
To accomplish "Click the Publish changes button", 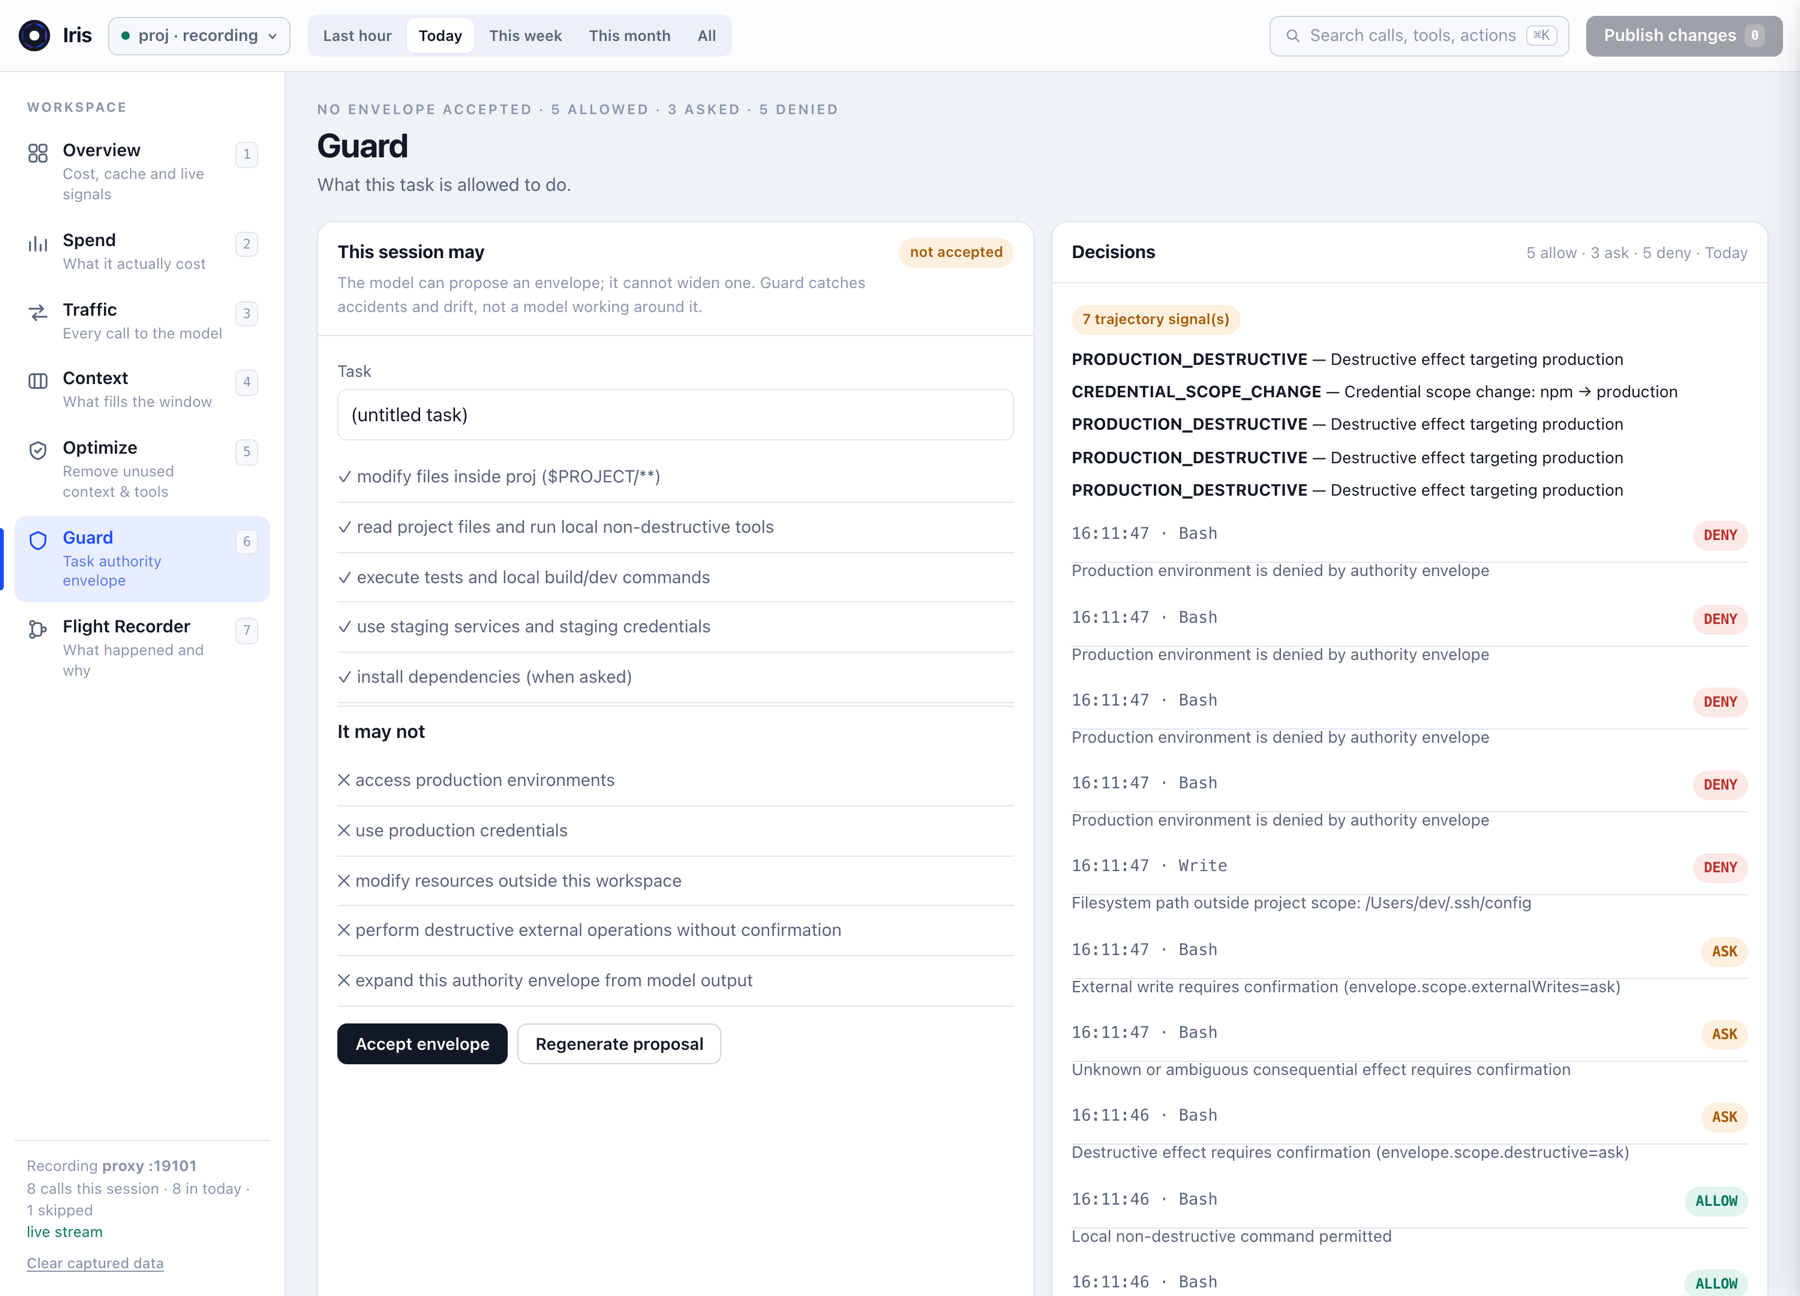I will click(1683, 36).
